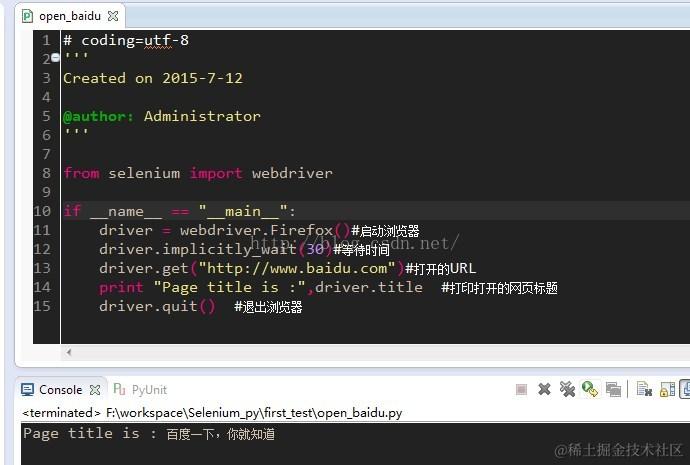Close the open_baidu editor tab

click(113, 16)
